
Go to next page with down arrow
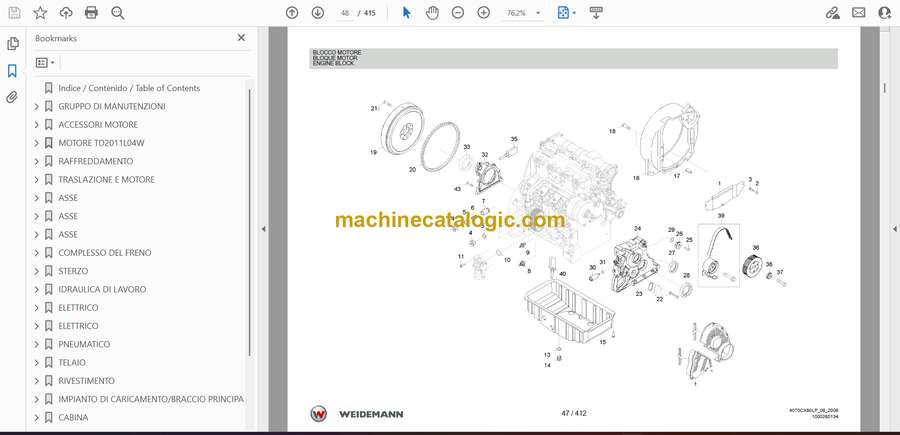point(318,13)
